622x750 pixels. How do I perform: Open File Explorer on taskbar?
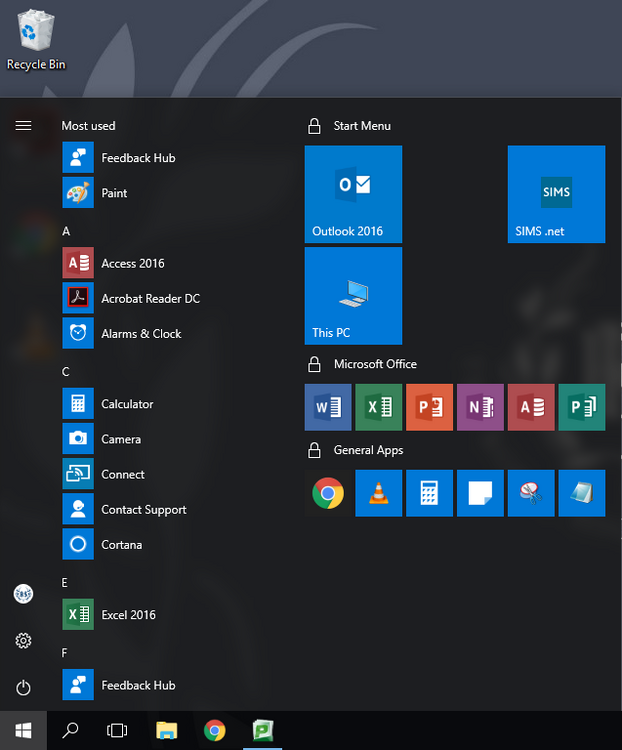pos(167,730)
